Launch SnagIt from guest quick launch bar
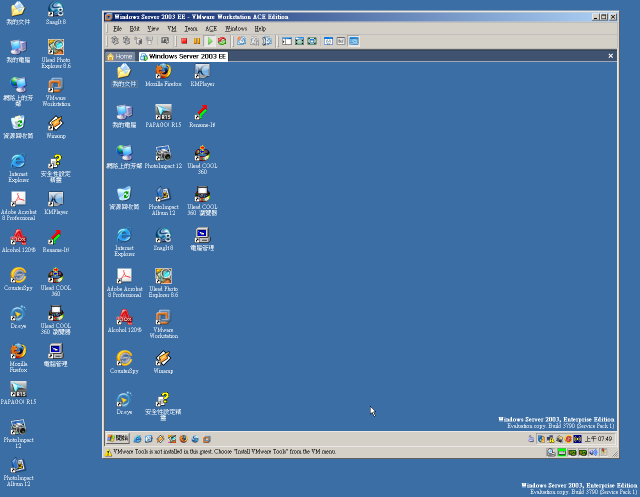Image resolution: width=640 pixels, height=497 pixels. (195, 439)
